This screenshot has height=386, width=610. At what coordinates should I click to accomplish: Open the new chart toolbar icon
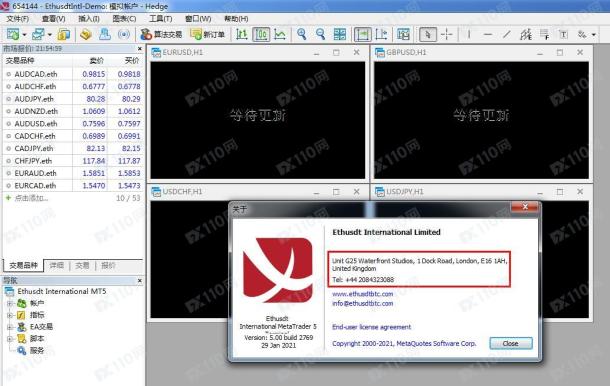(13, 35)
